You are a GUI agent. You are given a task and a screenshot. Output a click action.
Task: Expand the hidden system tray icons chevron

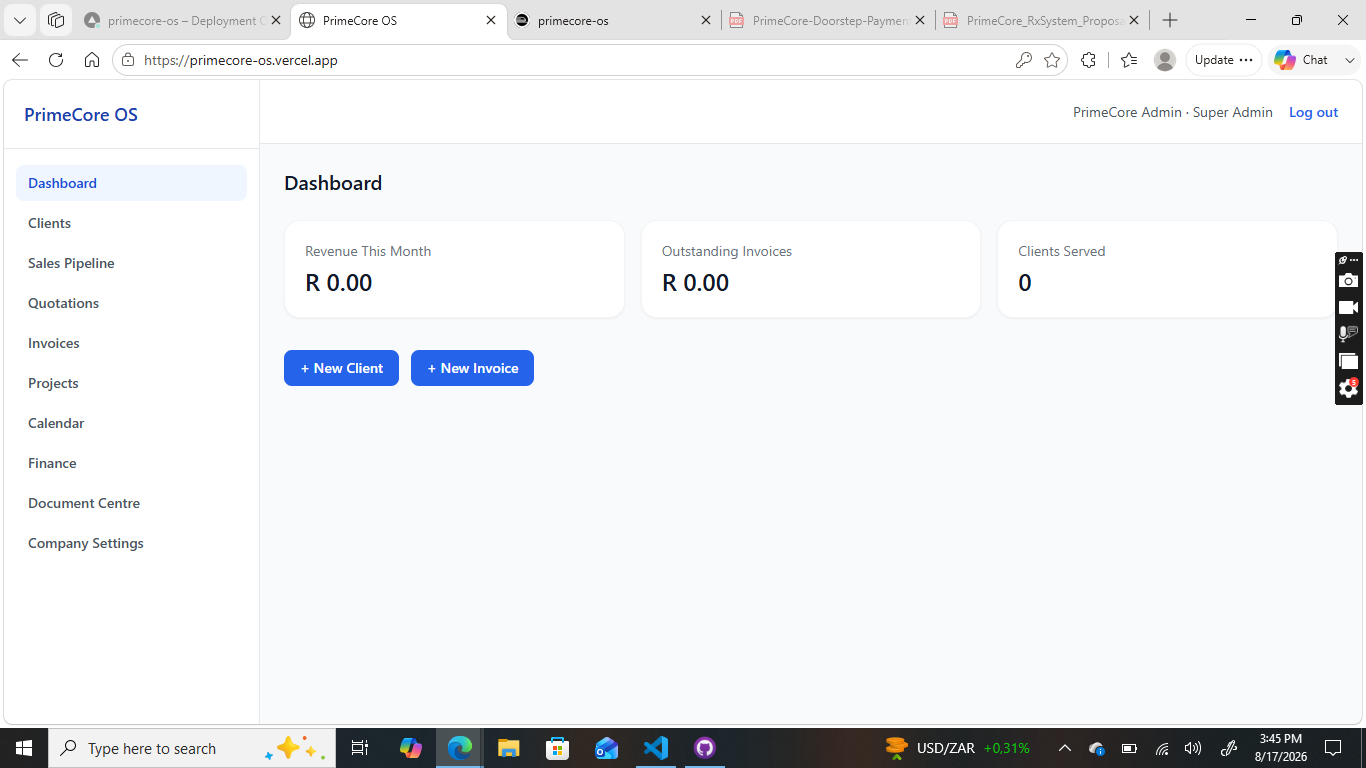[x=1065, y=748]
